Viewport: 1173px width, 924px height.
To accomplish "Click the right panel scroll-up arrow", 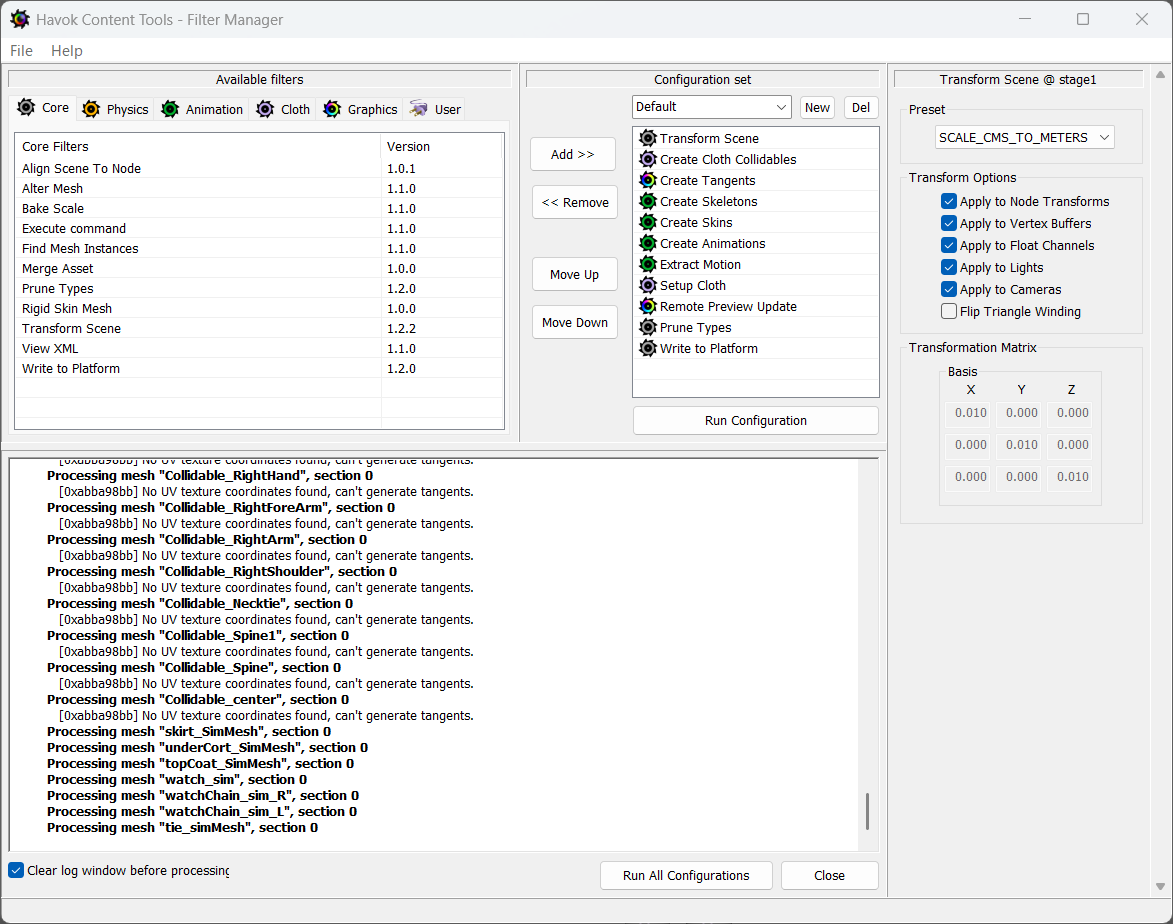I will point(1160,75).
